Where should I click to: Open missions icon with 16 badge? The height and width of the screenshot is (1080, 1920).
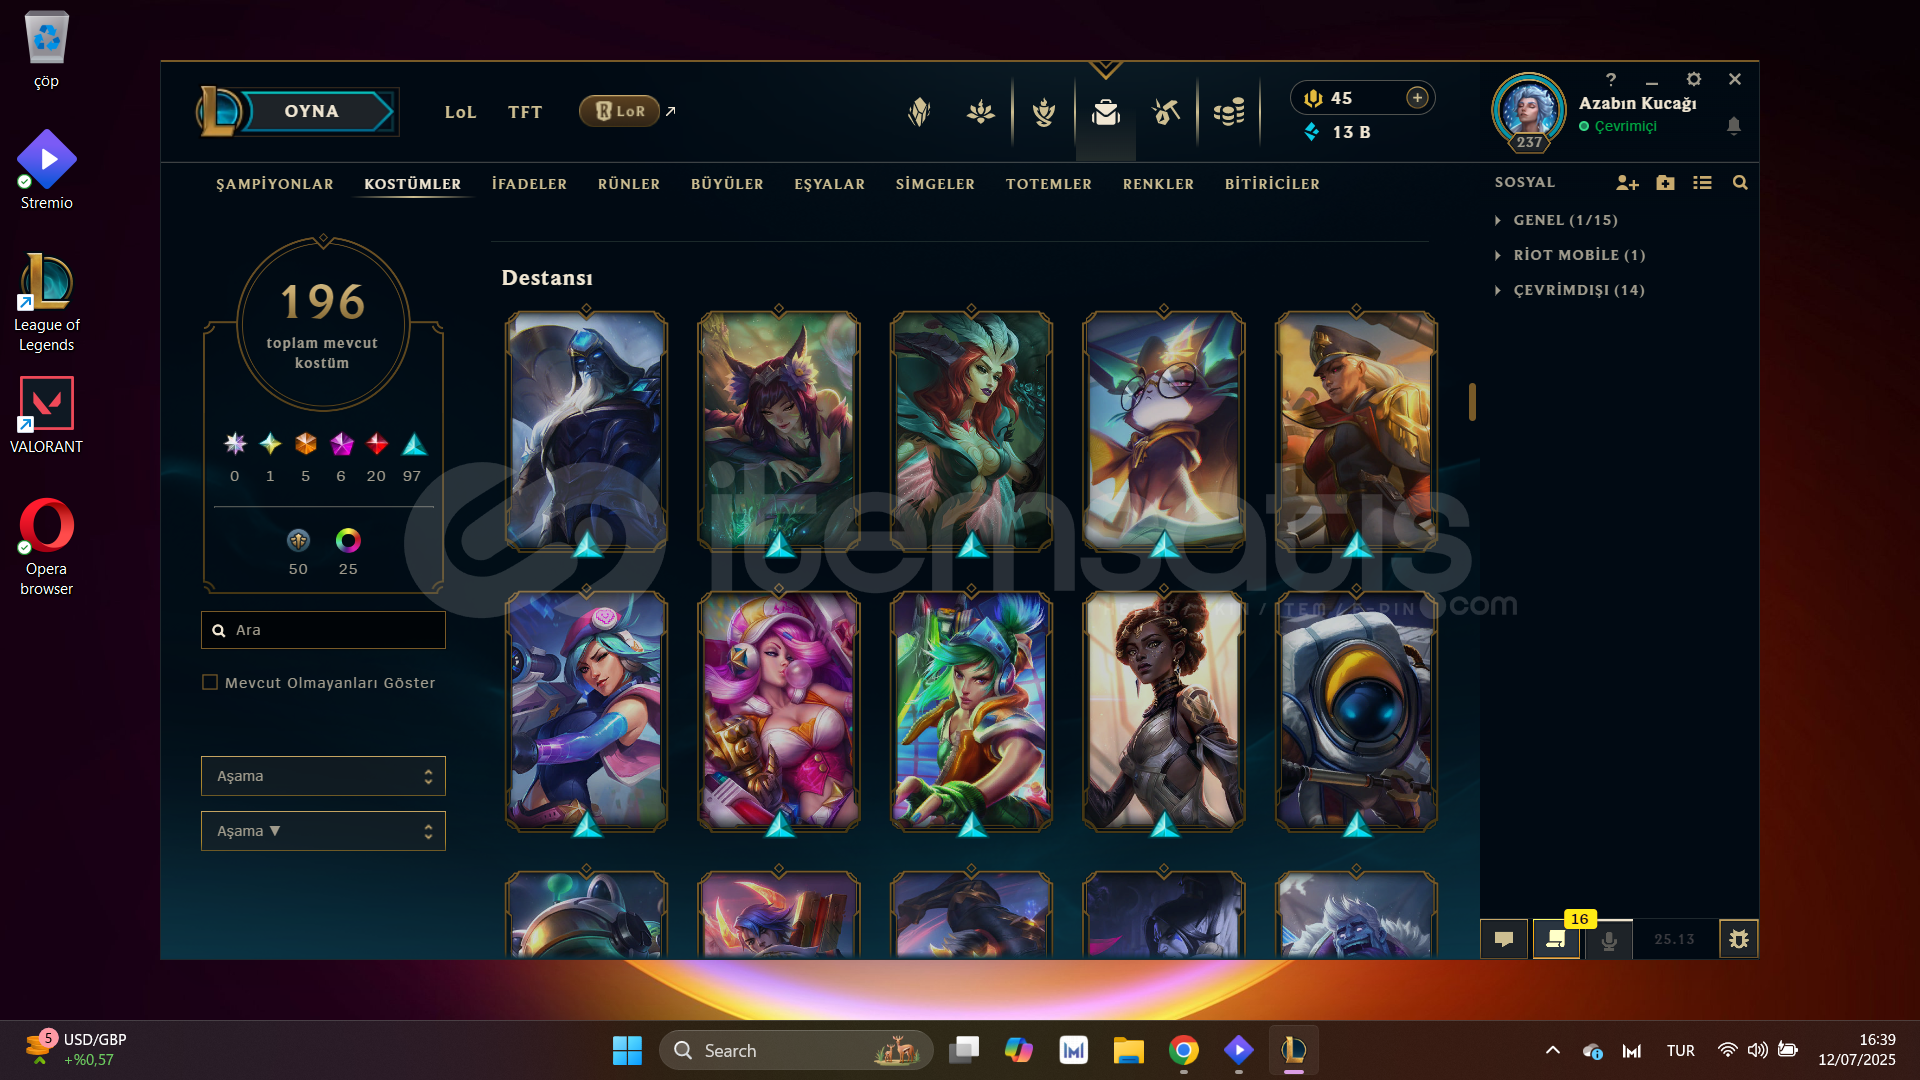point(1557,939)
